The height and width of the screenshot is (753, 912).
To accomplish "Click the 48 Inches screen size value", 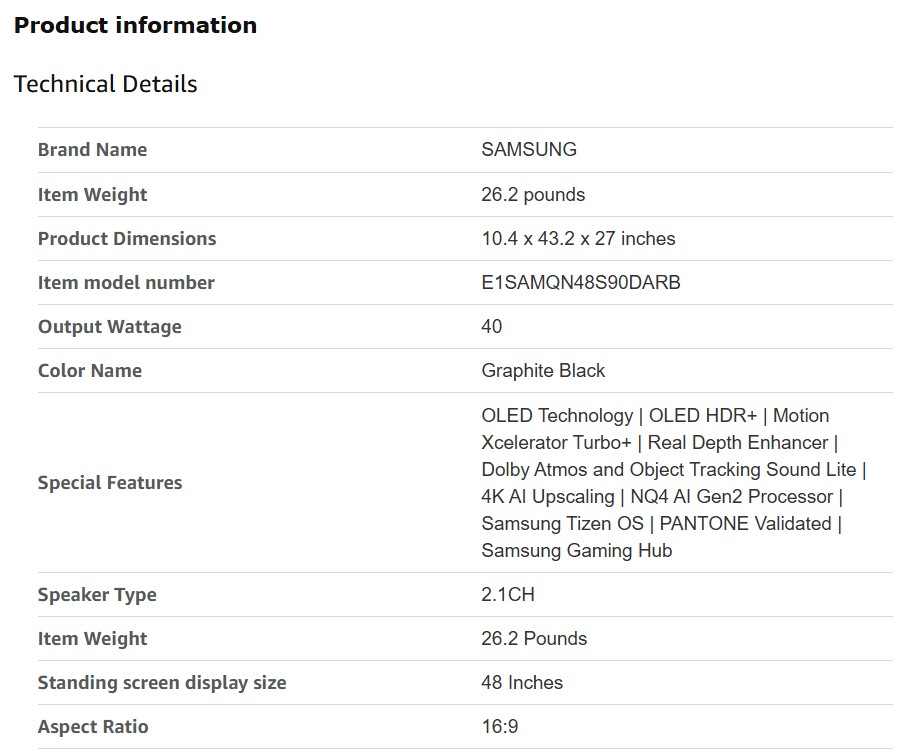I will click(522, 683).
